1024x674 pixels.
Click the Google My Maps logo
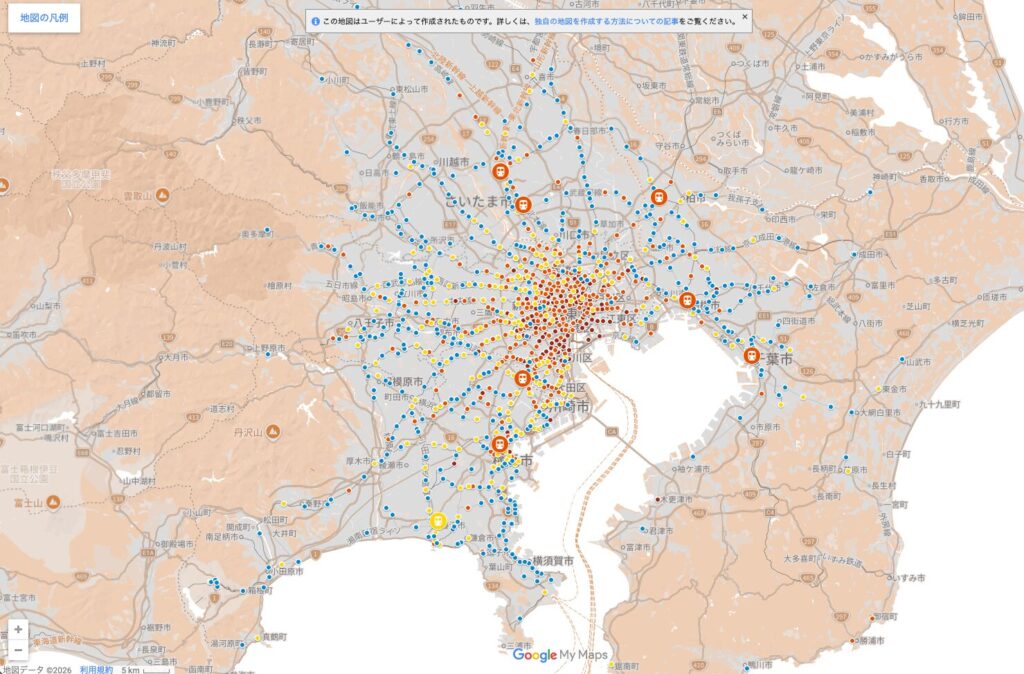(560, 655)
